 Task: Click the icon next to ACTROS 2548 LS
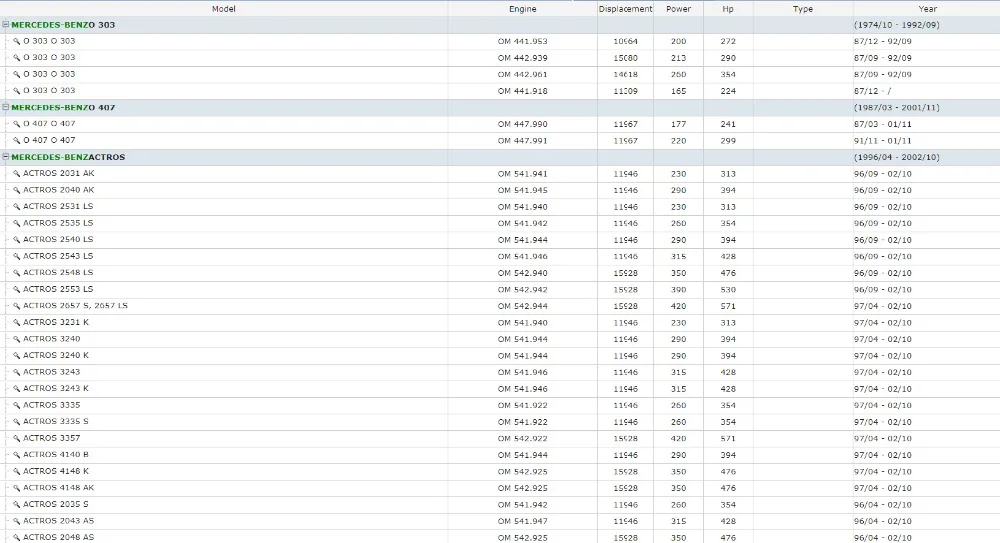coord(17,273)
